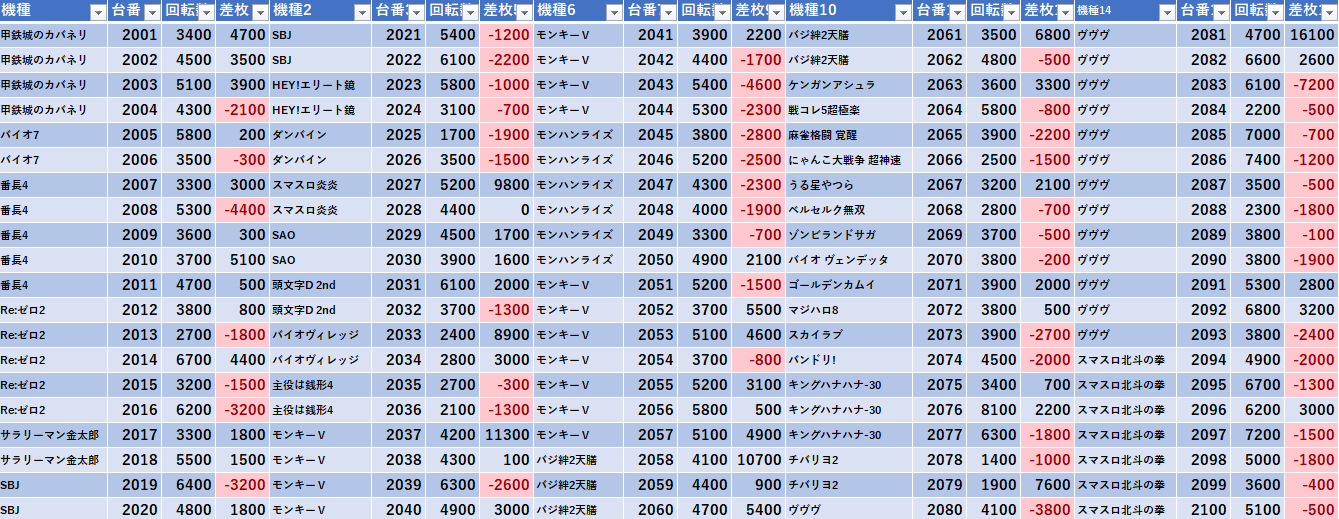The image size is (1339, 519).
Task: Select the 16100 difference cell
Action: point(1311,35)
